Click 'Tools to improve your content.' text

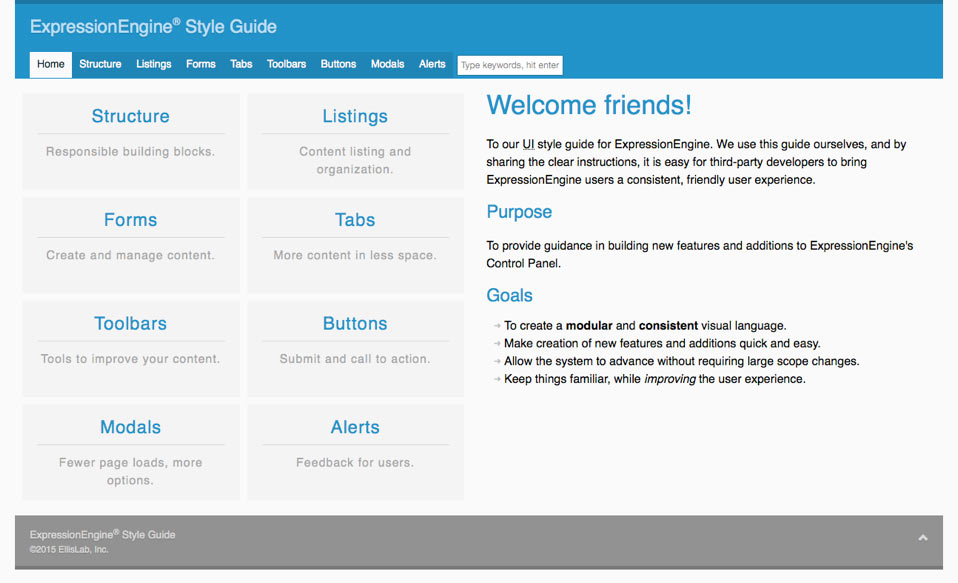pos(131,359)
